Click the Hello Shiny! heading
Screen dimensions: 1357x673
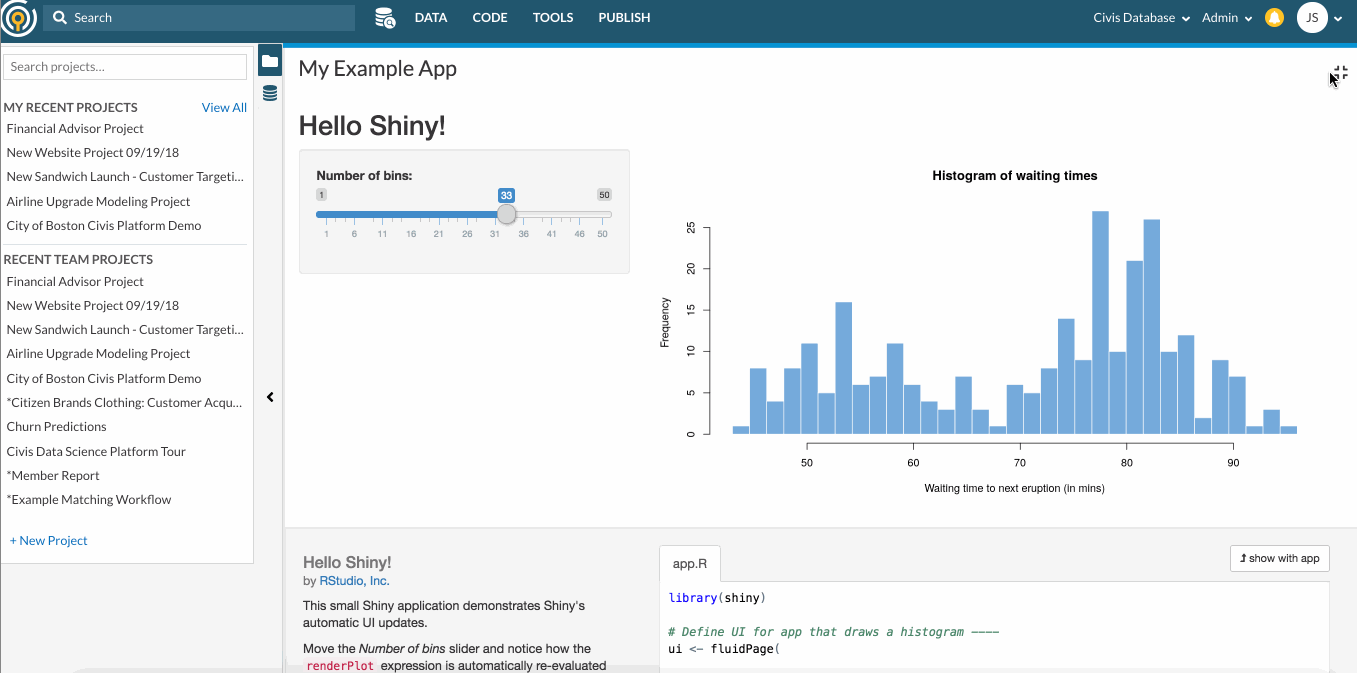(x=372, y=126)
